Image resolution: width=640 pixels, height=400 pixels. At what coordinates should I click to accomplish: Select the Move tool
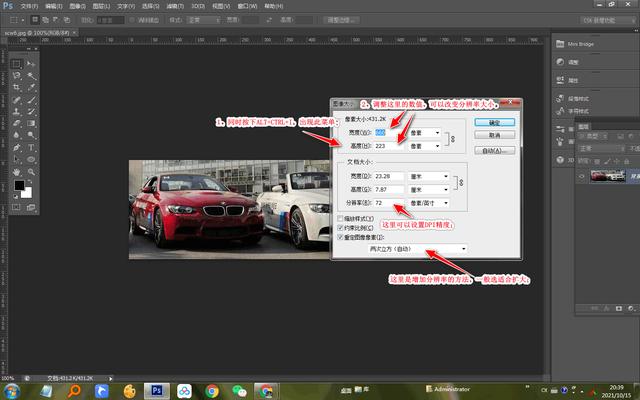(31, 64)
